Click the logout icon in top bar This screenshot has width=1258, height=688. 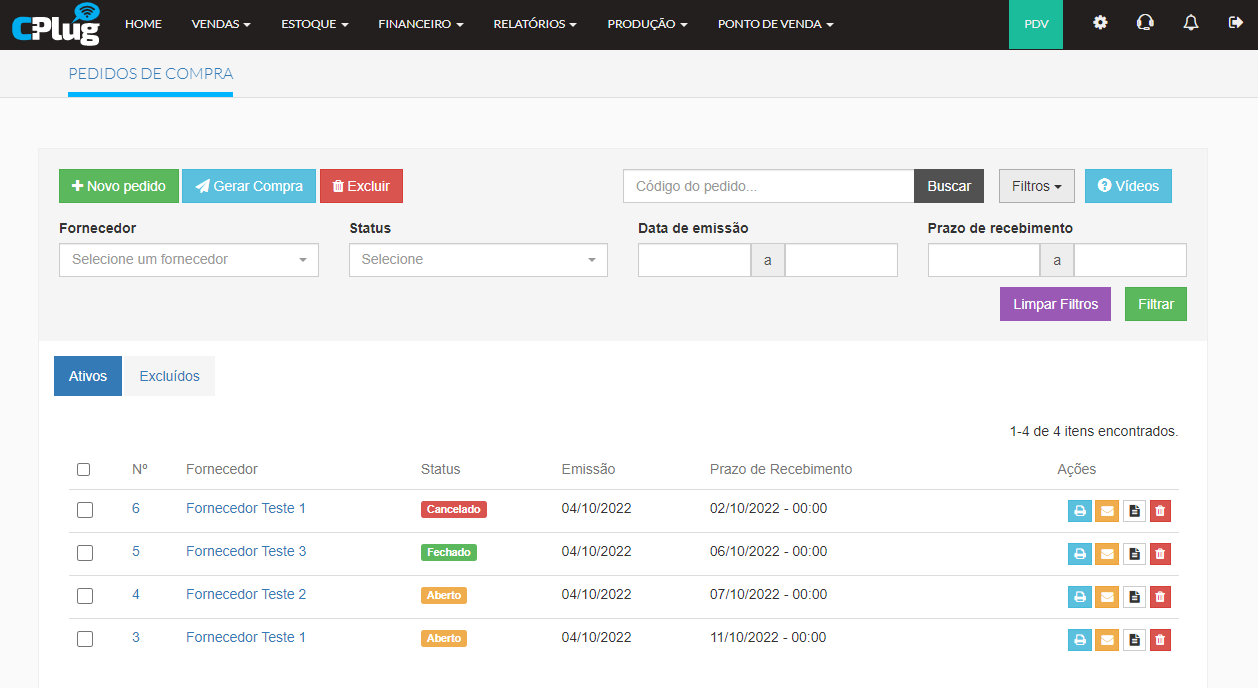1235,23
